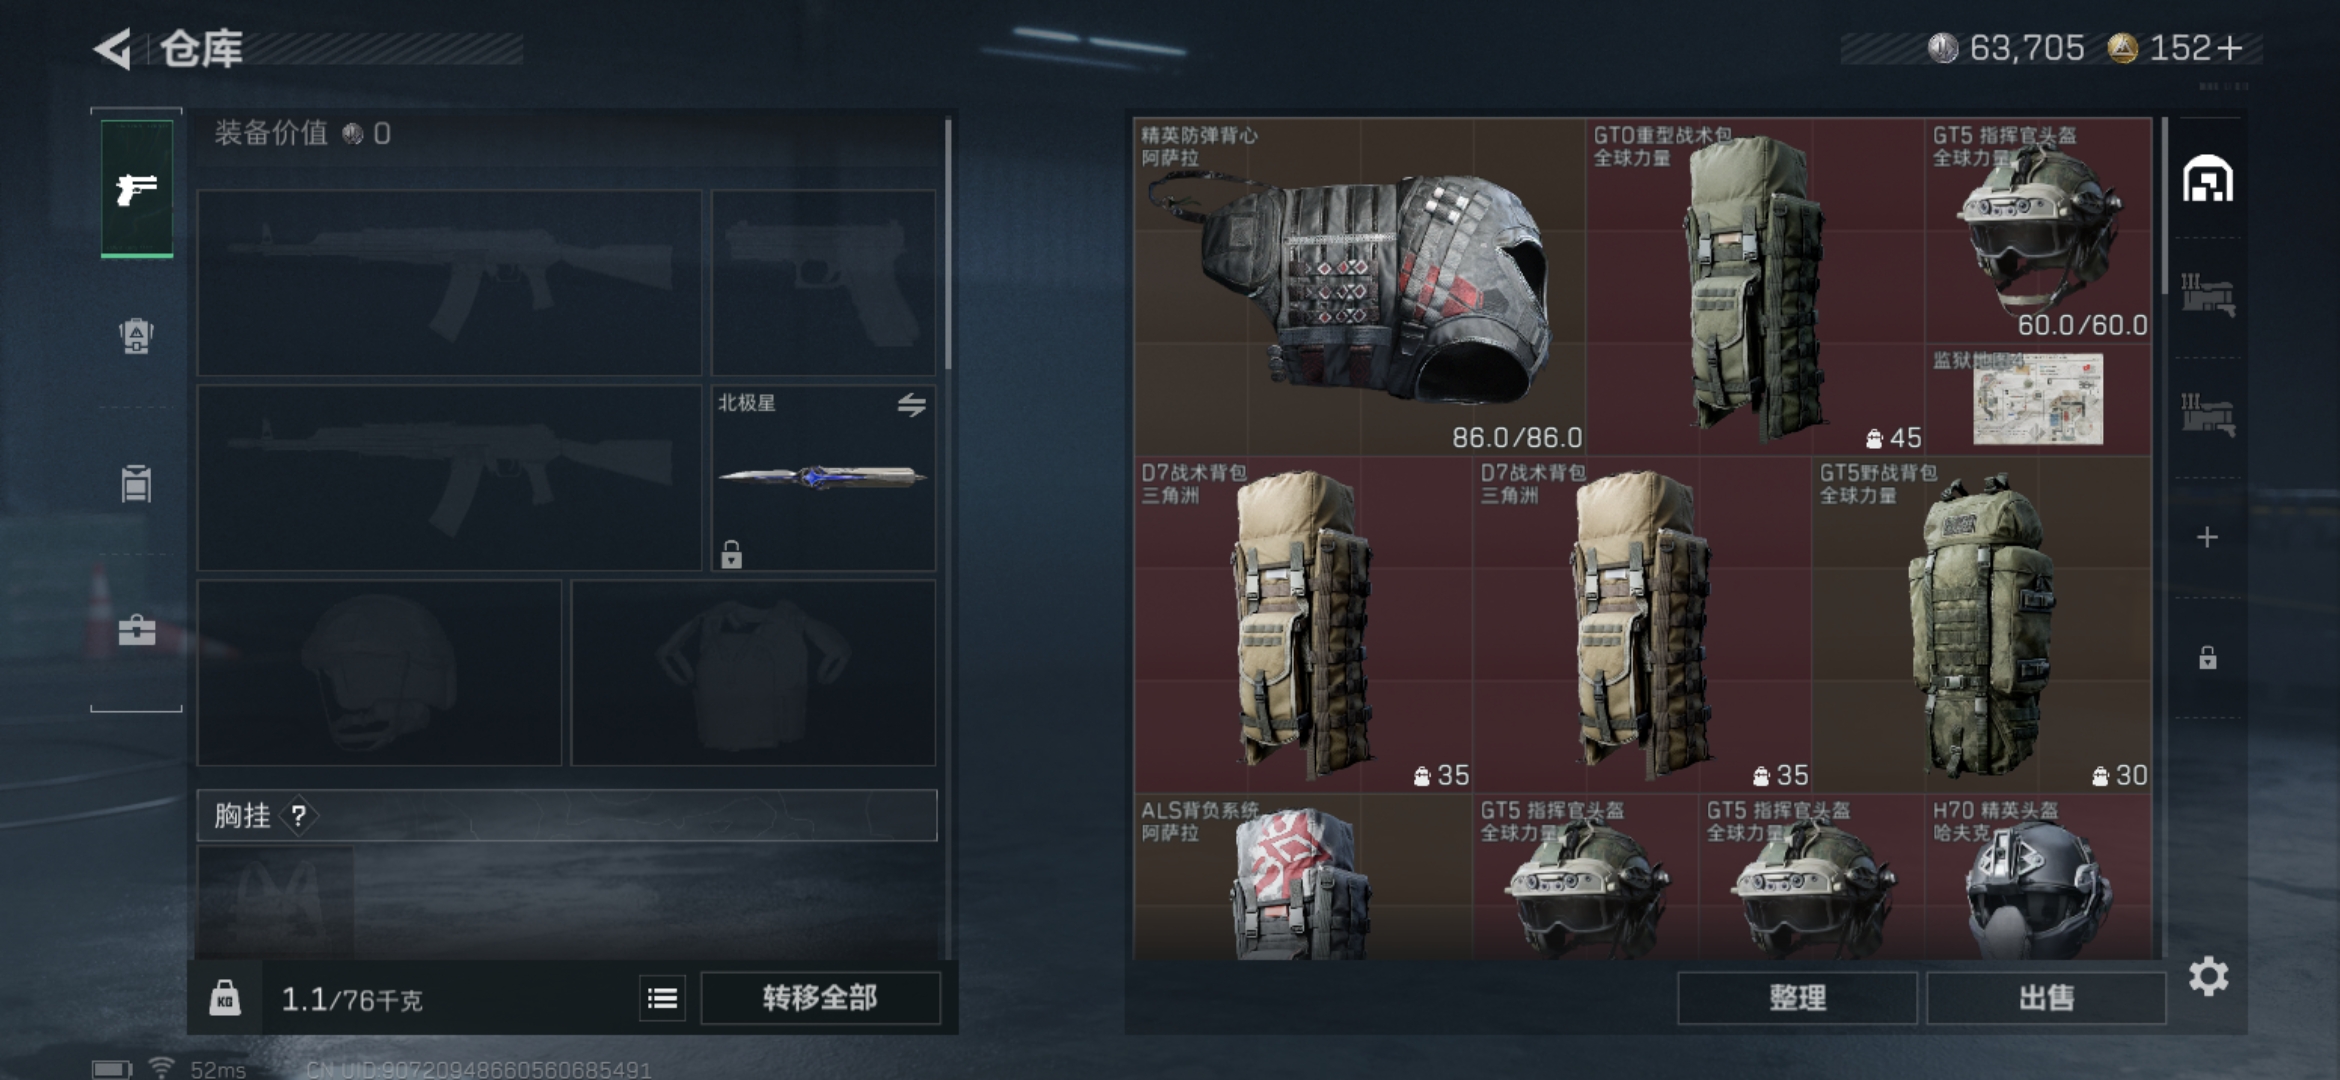
Task: Select the weapons pistol tab in sidebar
Action: 137,189
